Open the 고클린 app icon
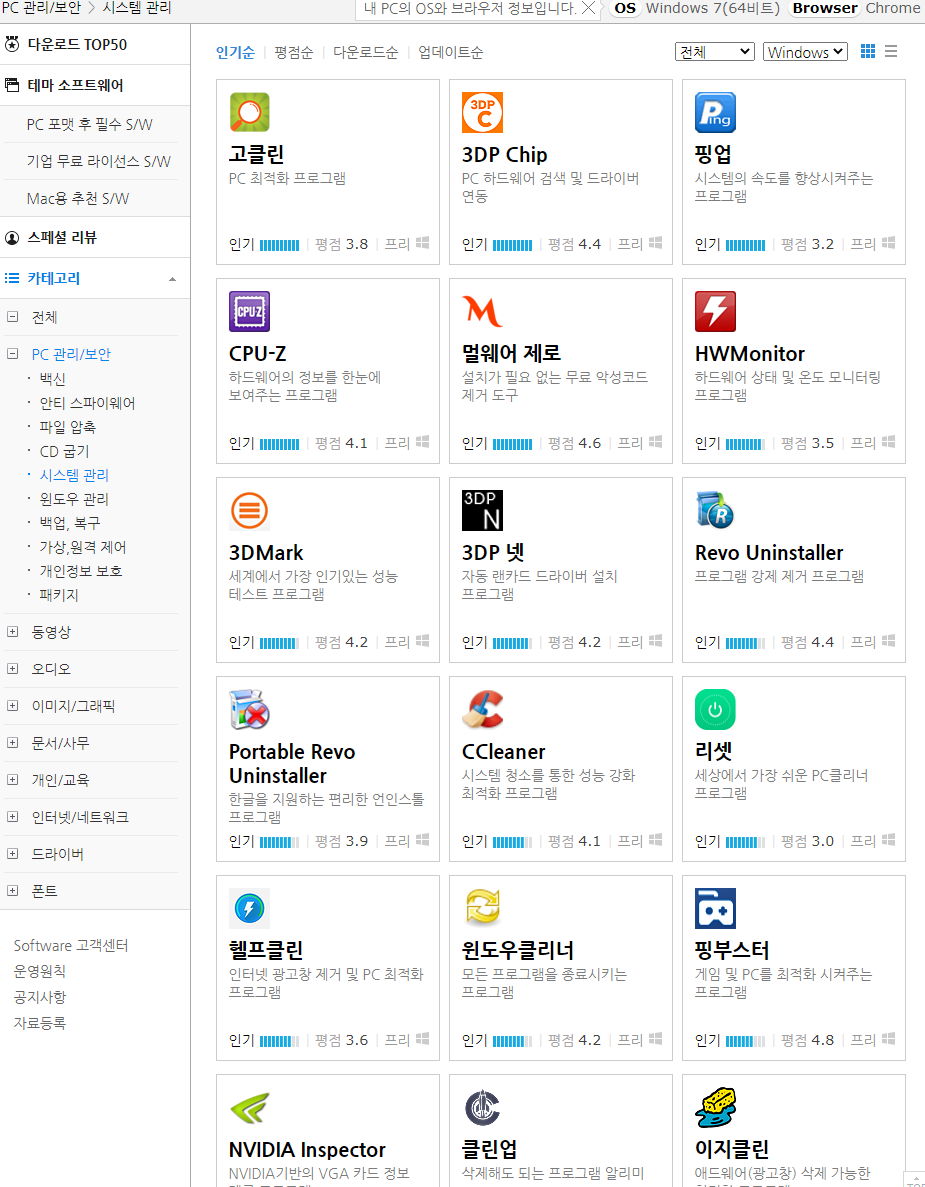Image resolution: width=925 pixels, height=1187 pixels. (249, 112)
